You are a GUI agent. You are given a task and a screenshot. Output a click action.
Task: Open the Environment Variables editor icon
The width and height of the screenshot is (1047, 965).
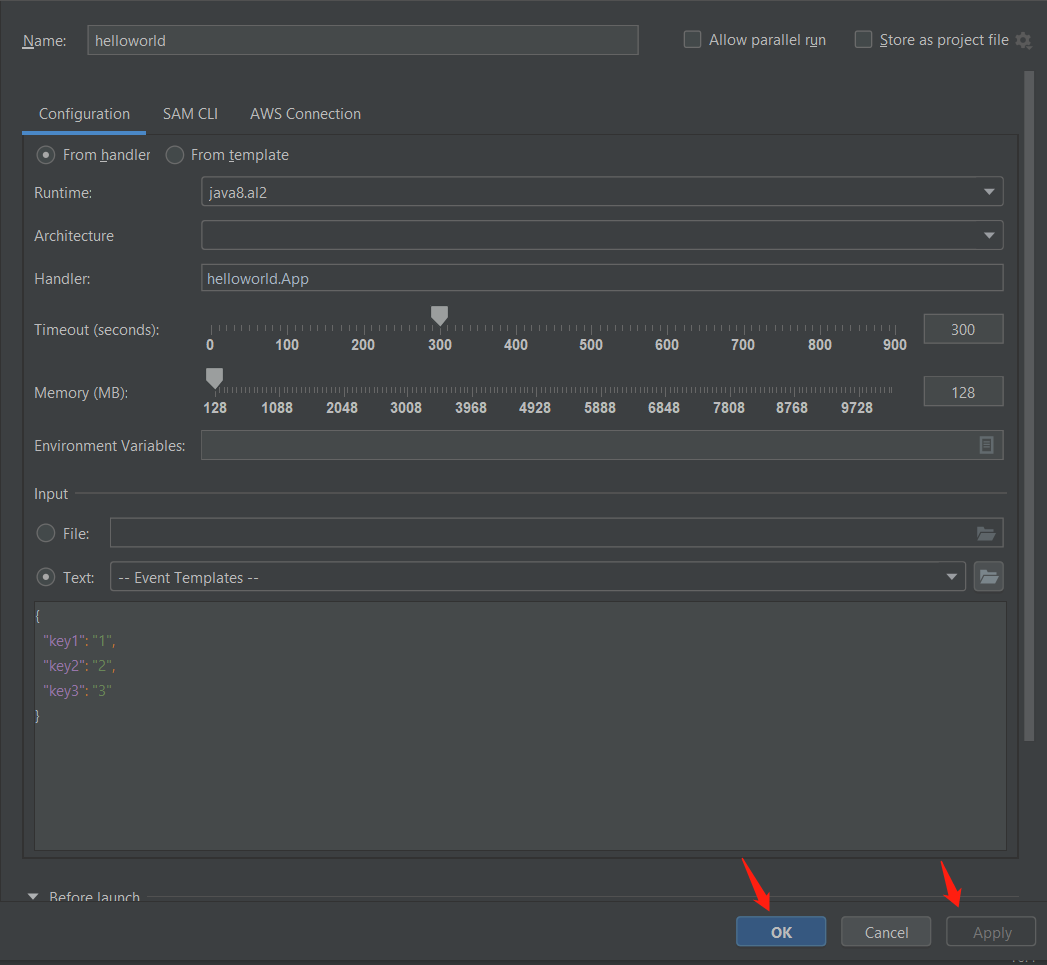click(986, 446)
